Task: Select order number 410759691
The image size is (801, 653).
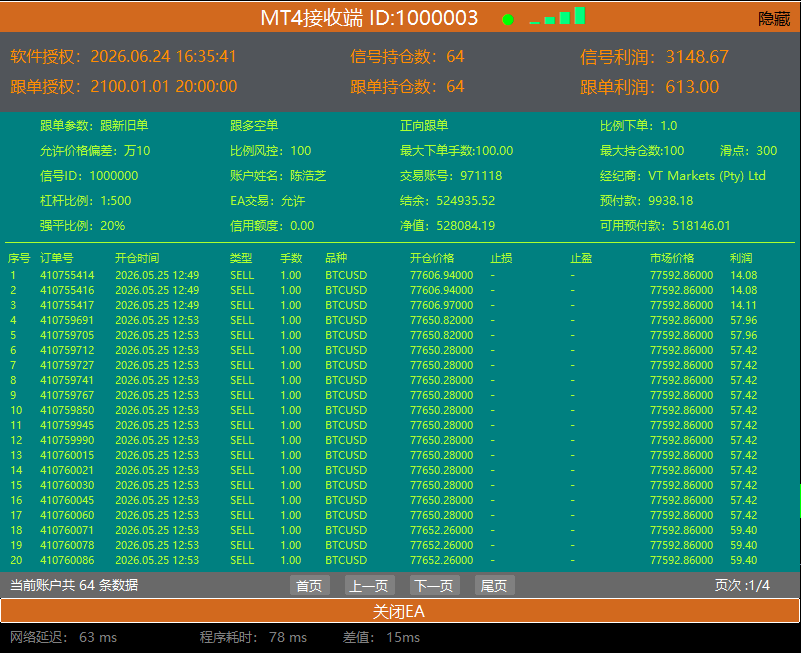Action: tap(67, 320)
